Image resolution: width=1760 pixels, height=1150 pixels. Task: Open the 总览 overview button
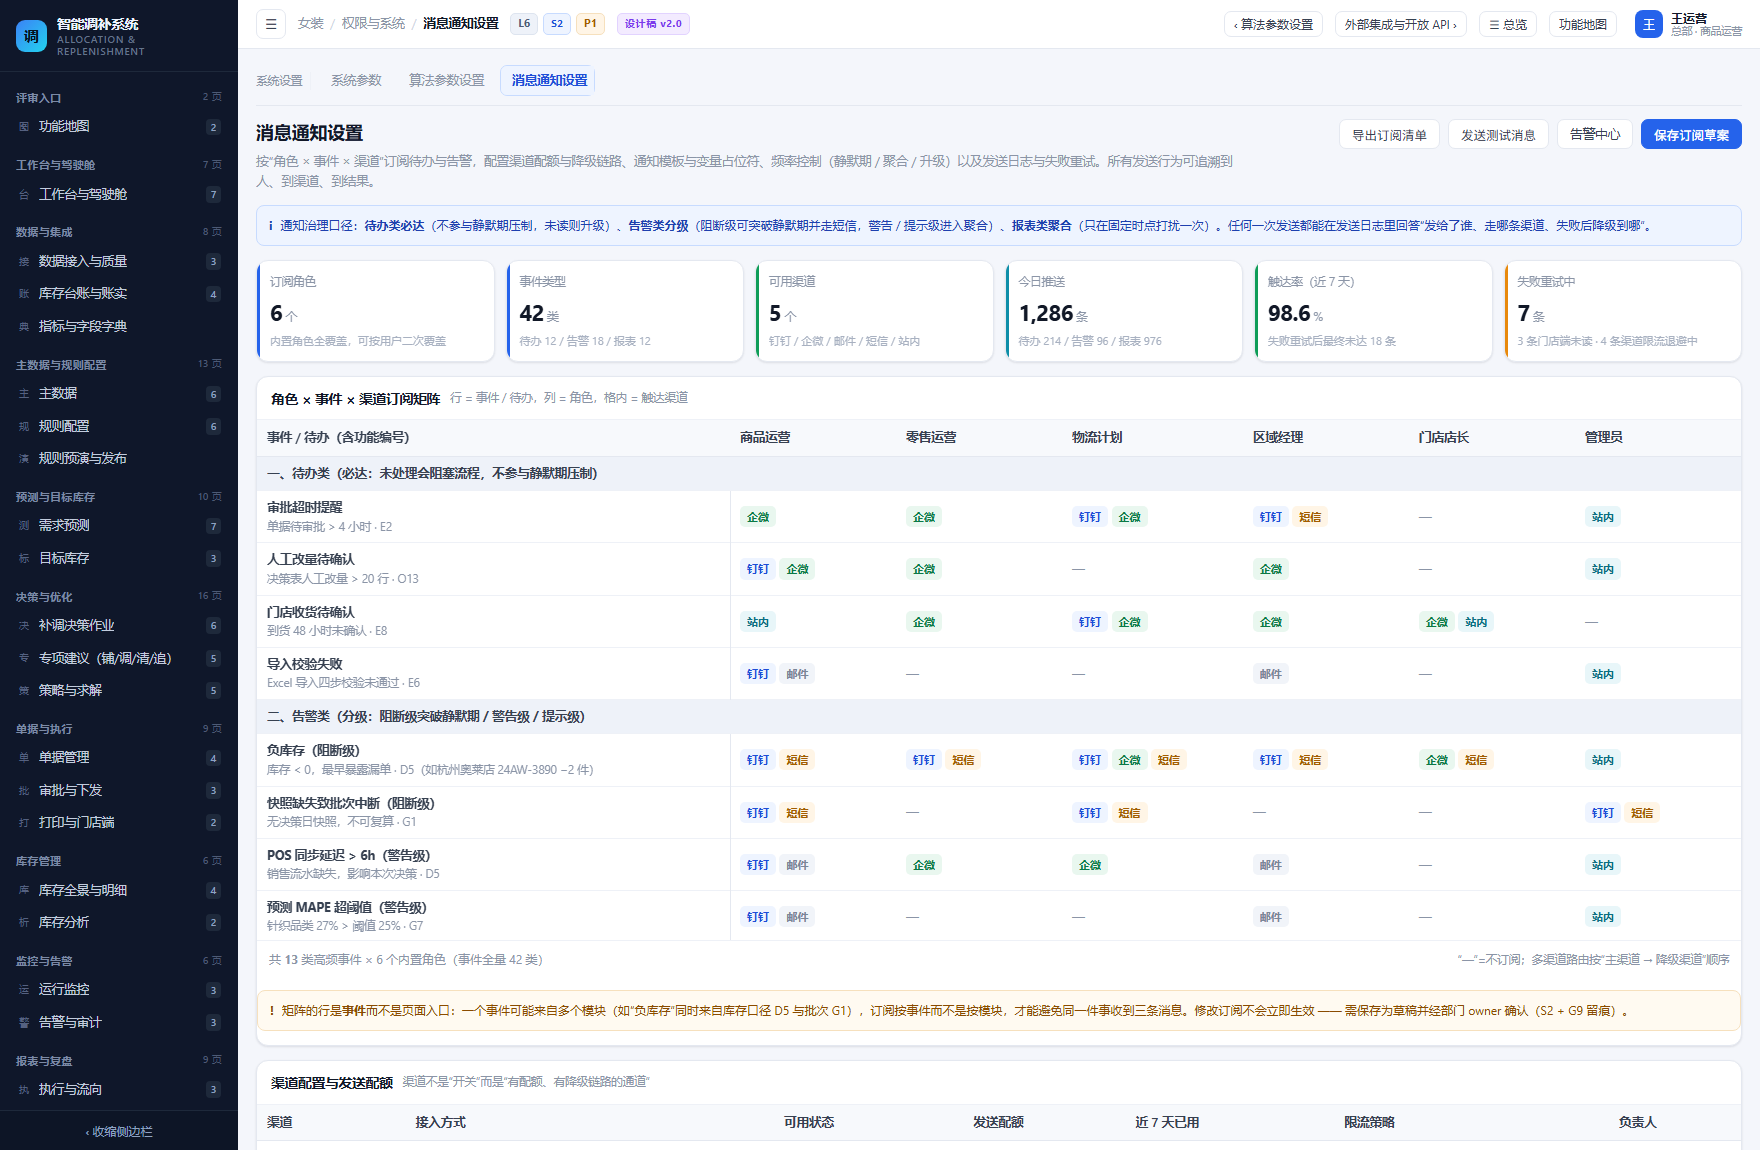click(1508, 24)
